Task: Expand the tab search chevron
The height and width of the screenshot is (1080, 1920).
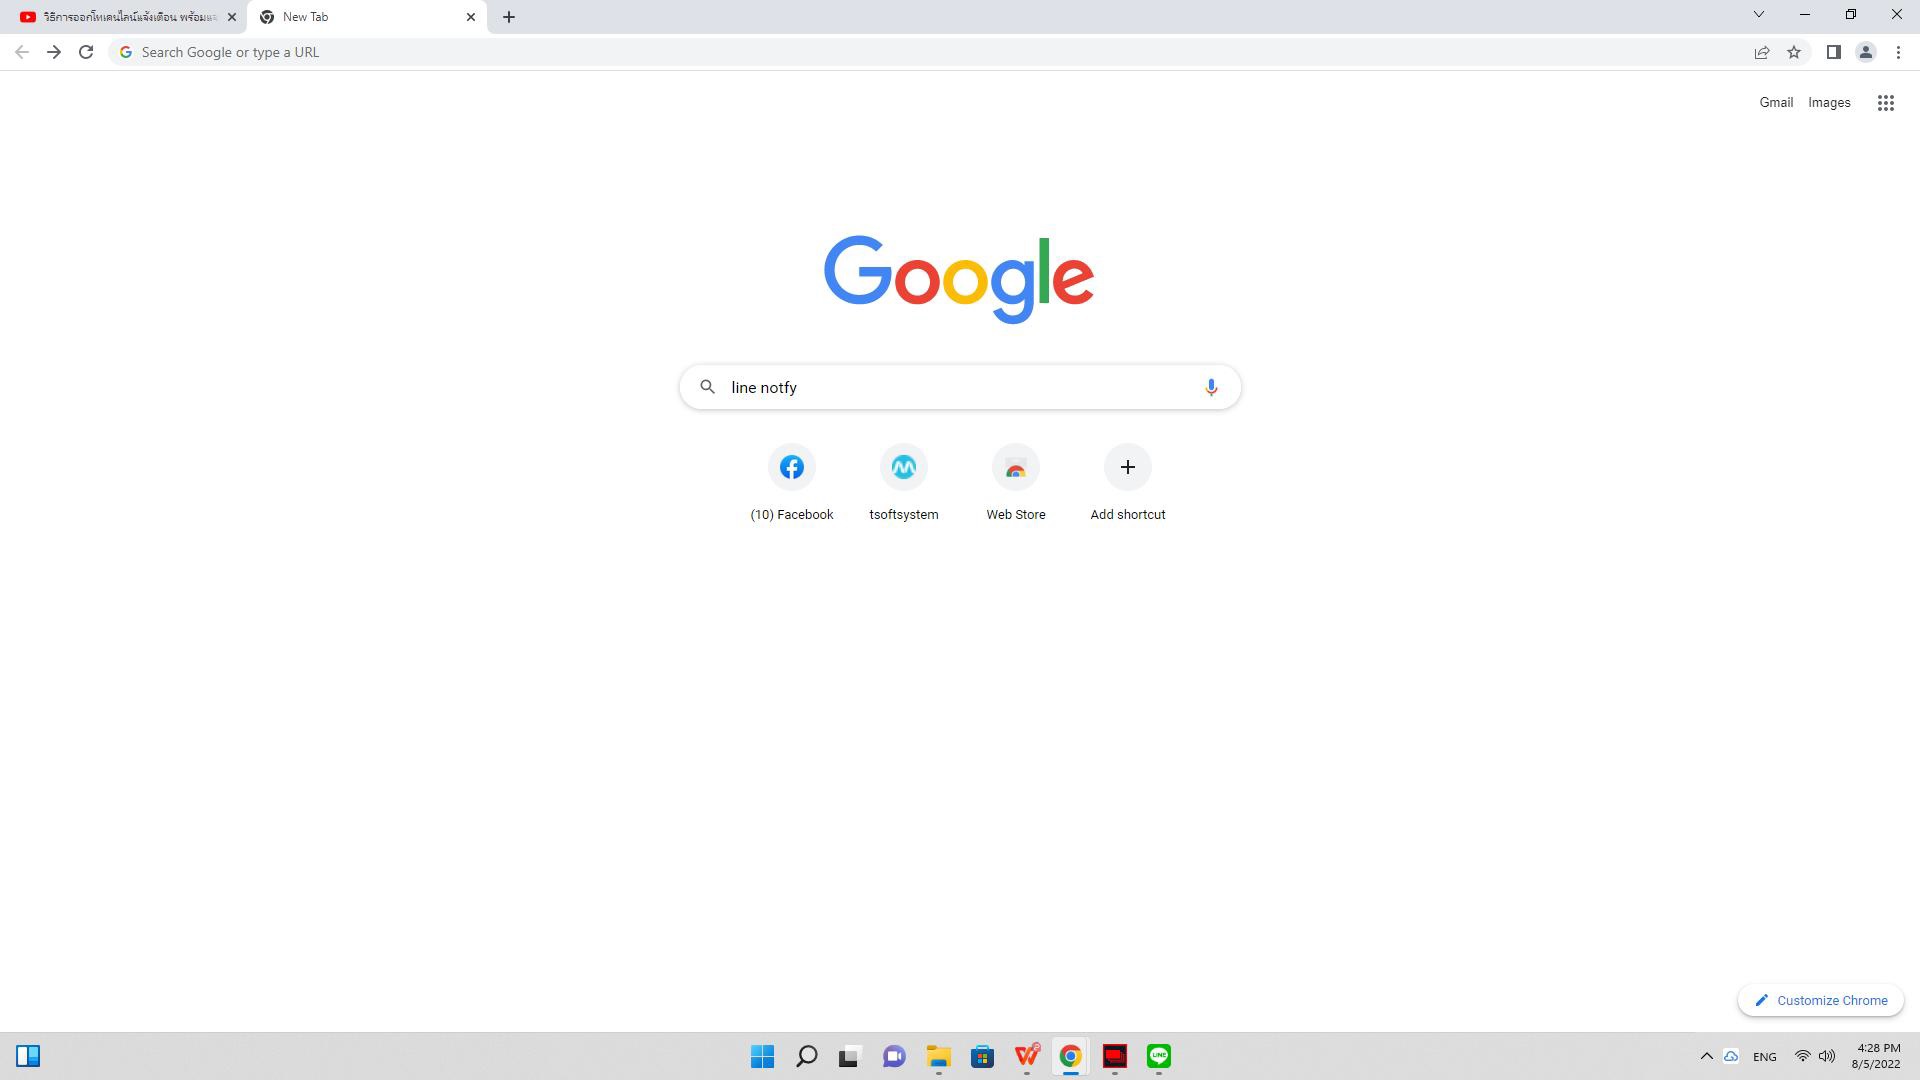Action: coord(1759,15)
